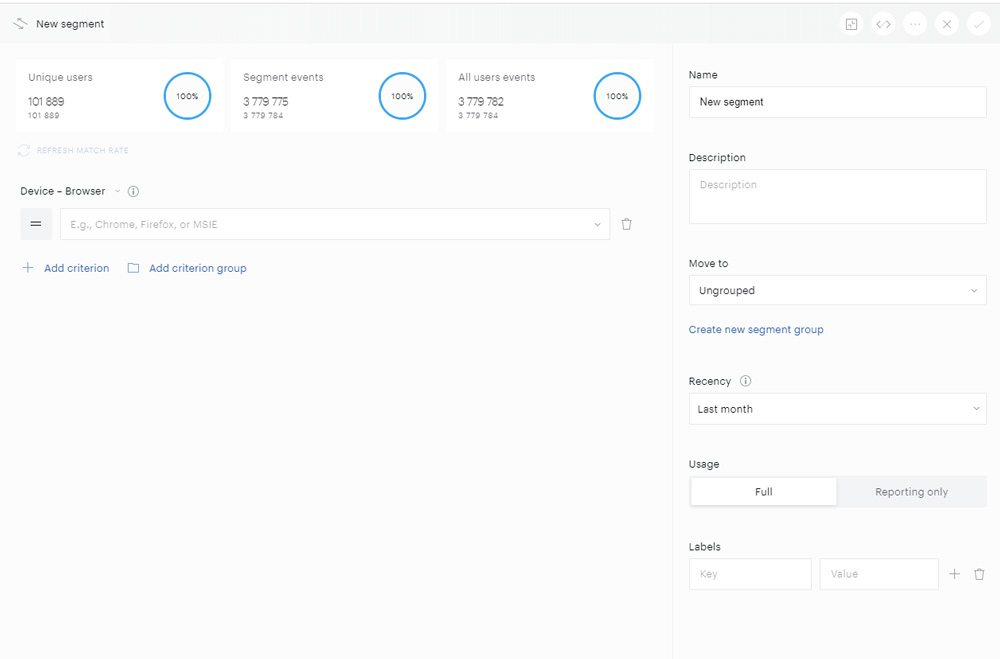Delete the Device – Browser criterion trash icon

click(x=626, y=224)
